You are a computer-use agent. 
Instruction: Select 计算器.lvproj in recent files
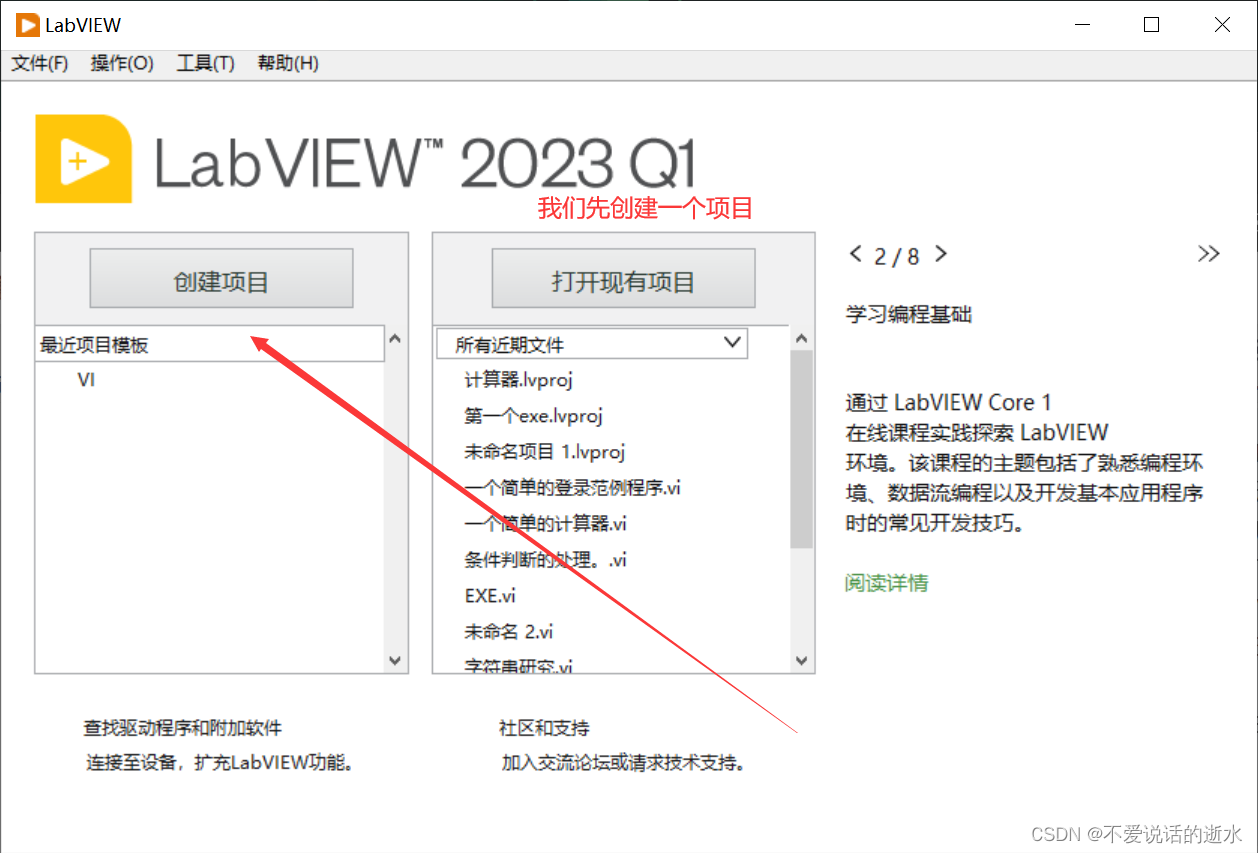518,380
